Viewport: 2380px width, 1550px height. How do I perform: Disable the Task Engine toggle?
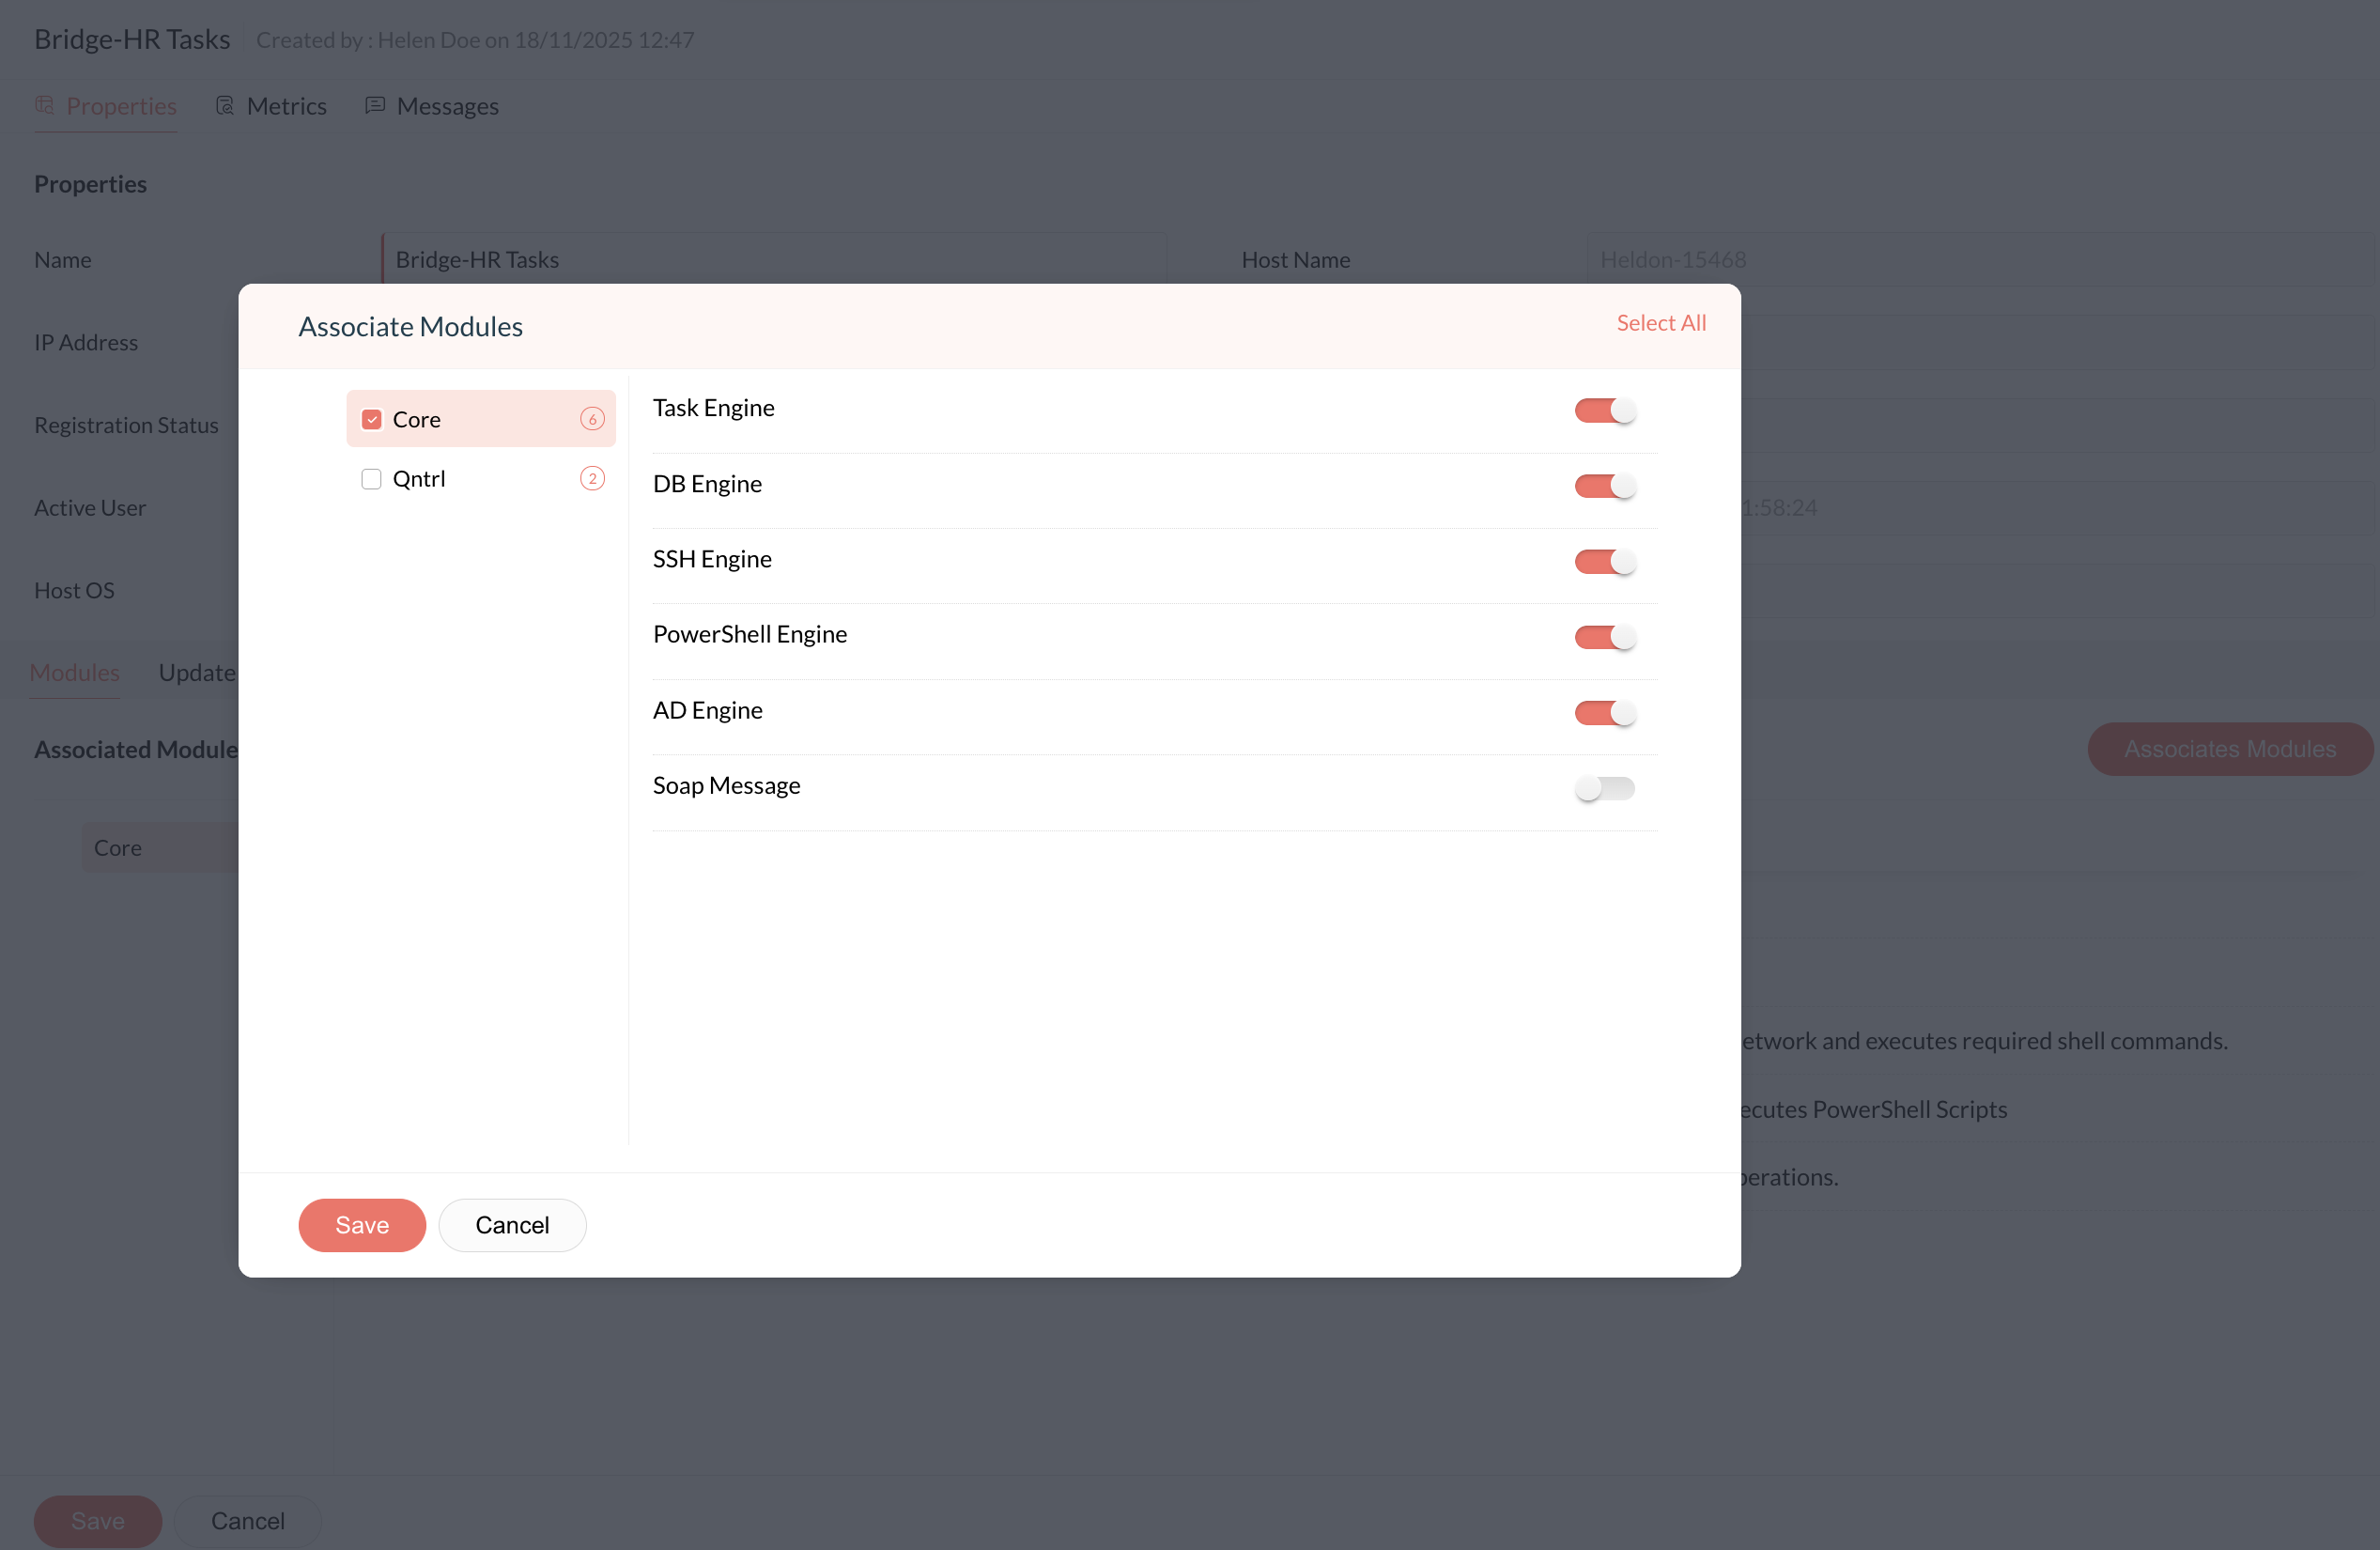click(1604, 410)
